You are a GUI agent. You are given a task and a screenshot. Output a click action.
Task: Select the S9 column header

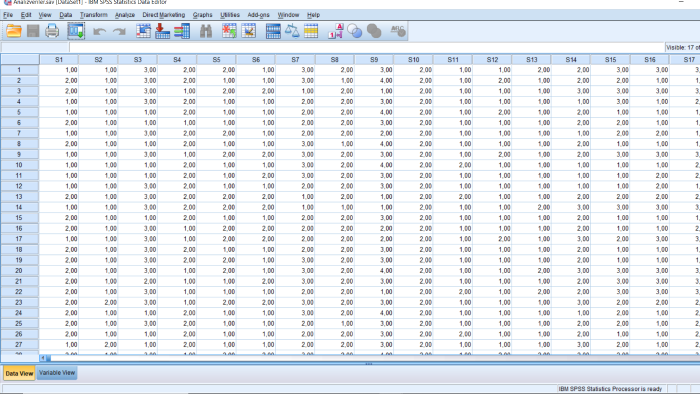click(374, 59)
